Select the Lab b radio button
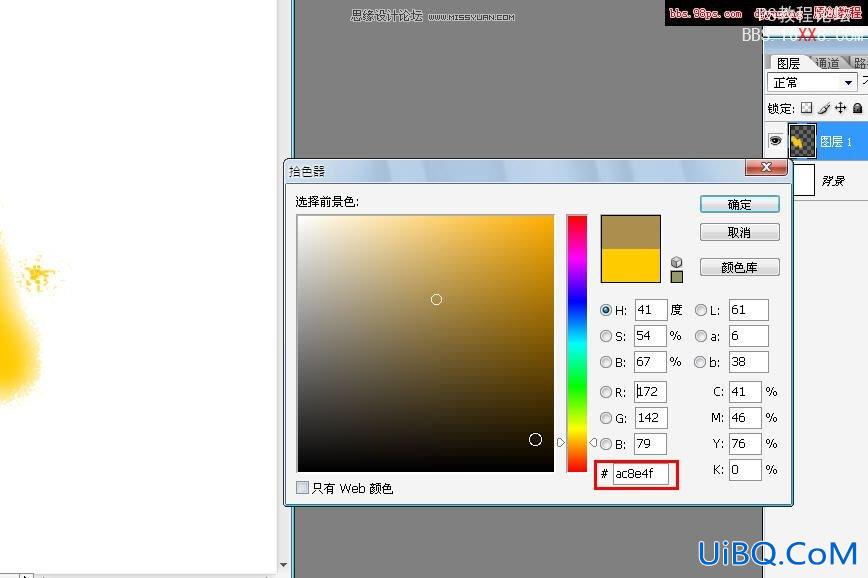This screenshot has height=578, width=868. [x=700, y=362]
